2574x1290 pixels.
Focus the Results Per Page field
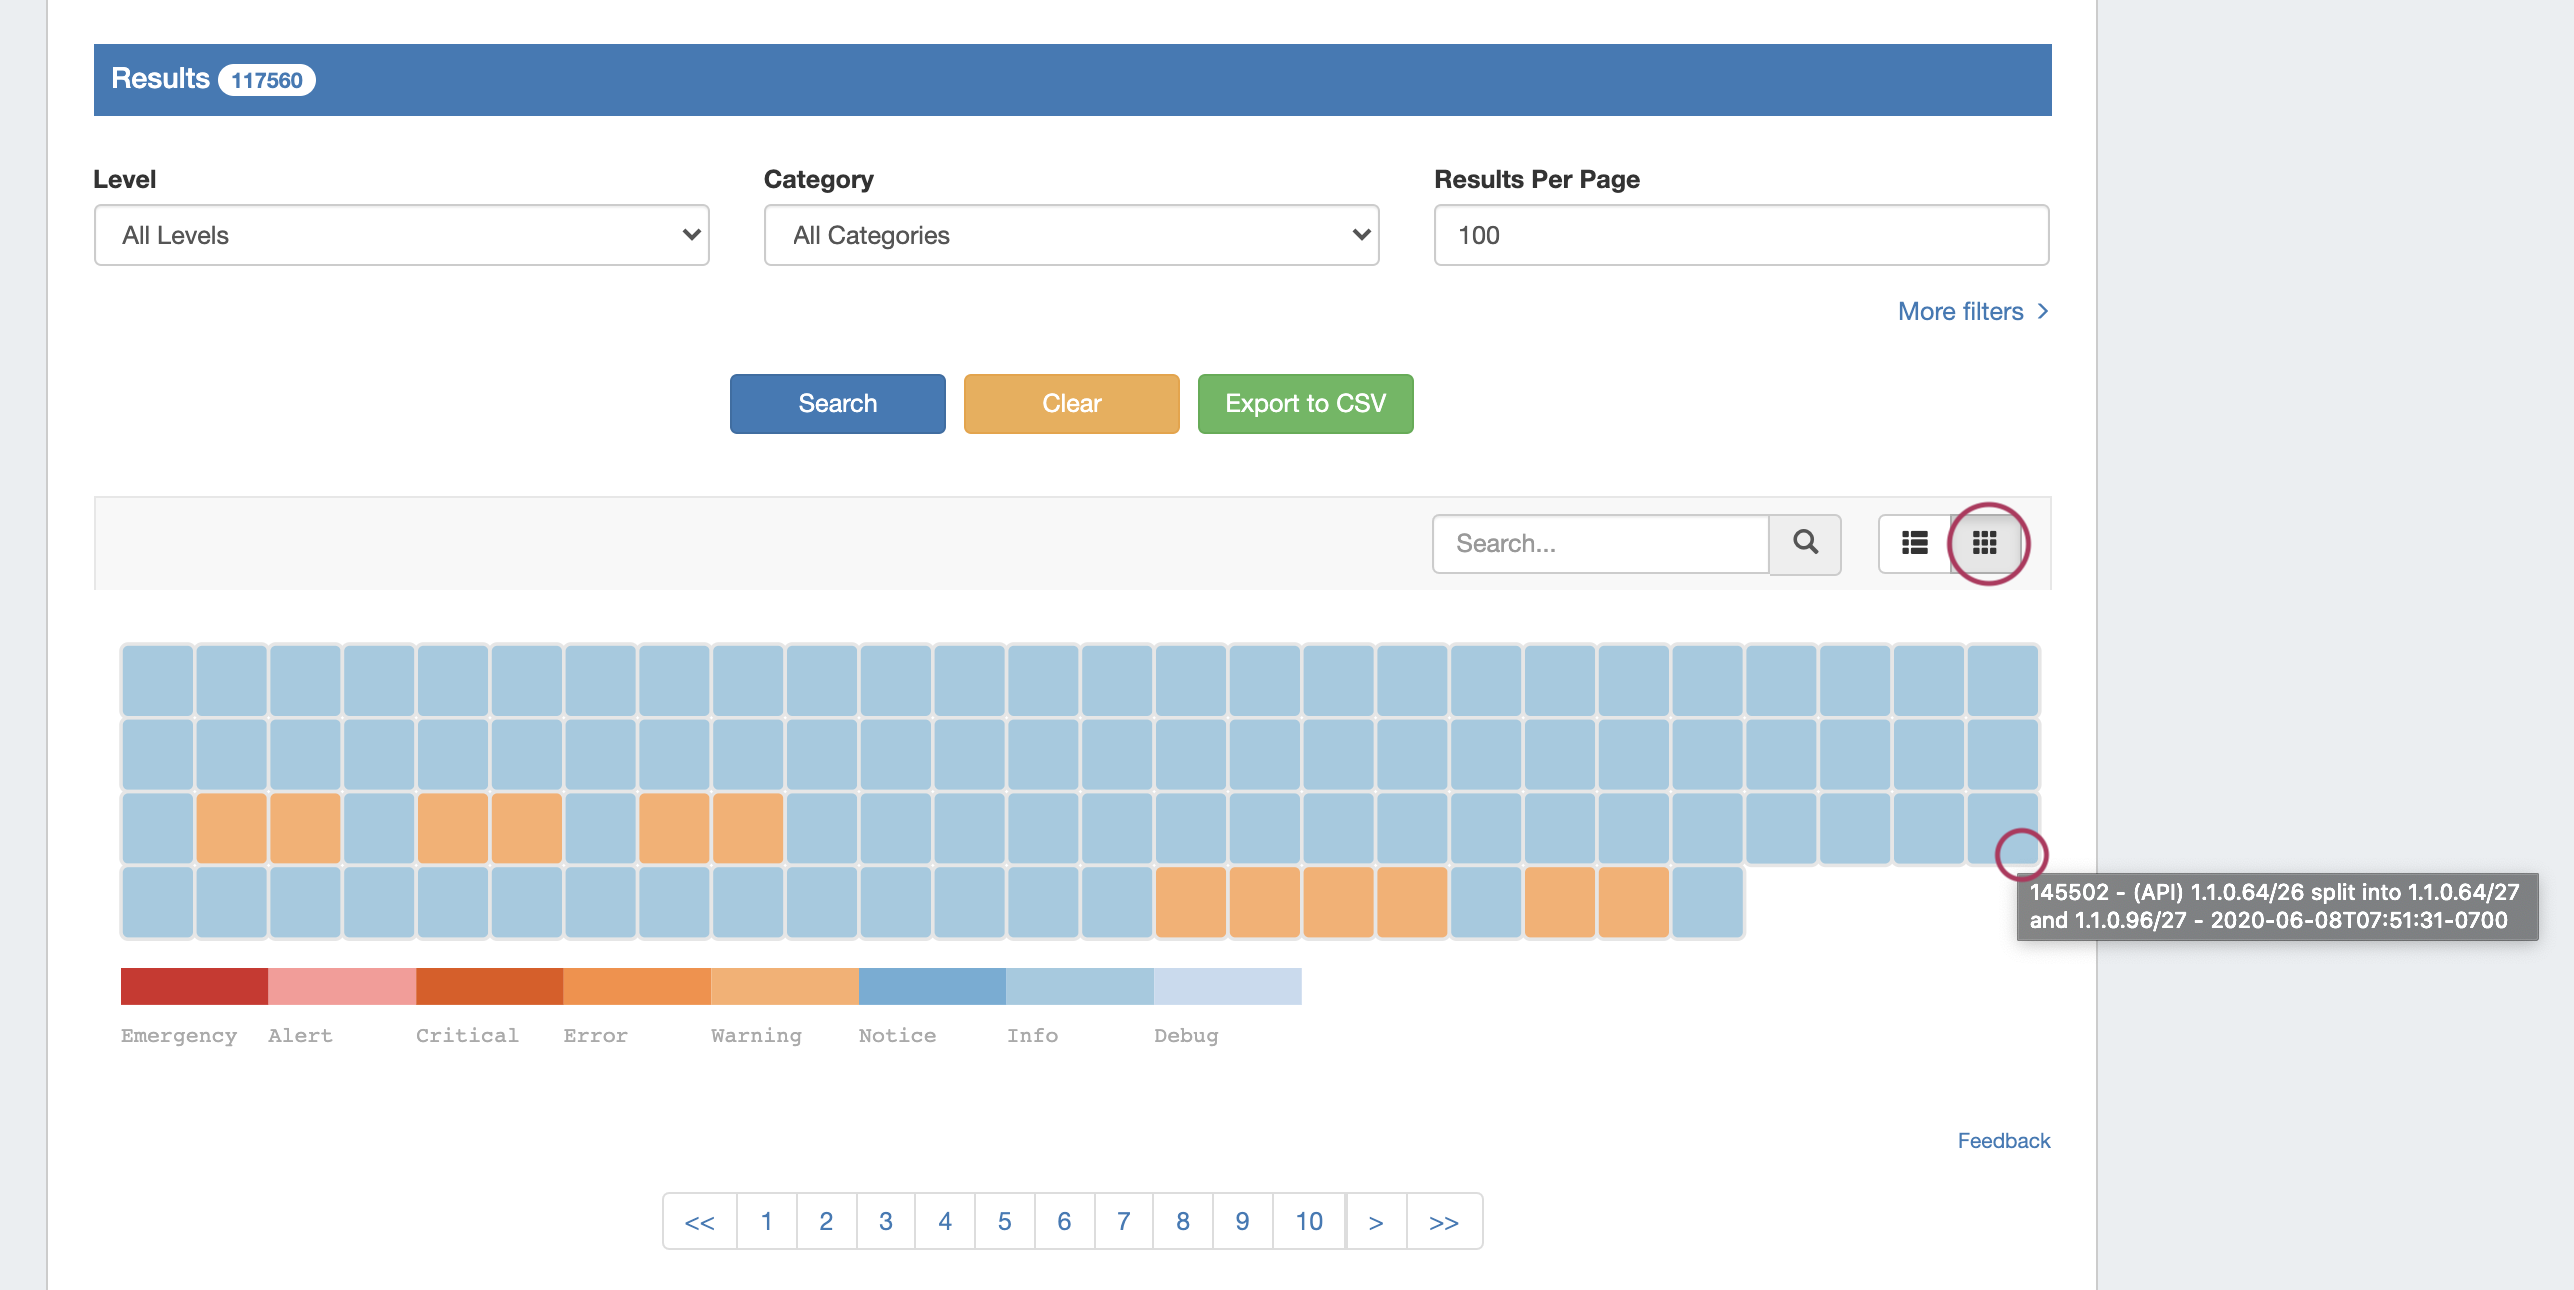(x=1740, y=235)
